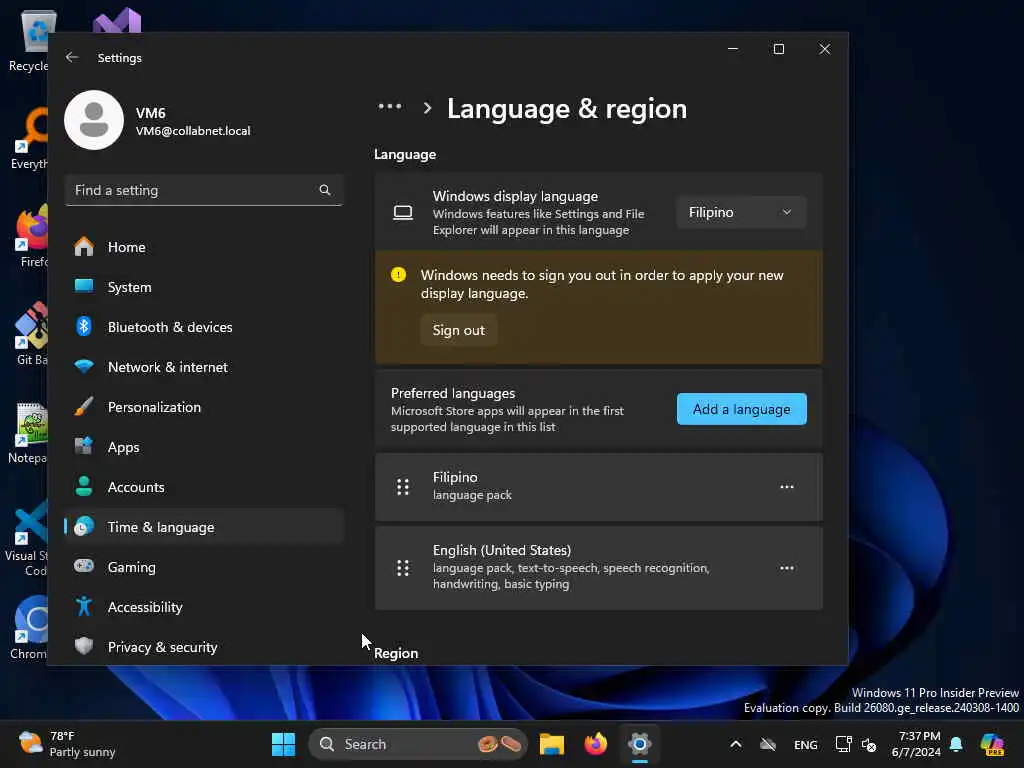Go back using the Settings back arrow

pyautogui.click(x=72, y=57)
